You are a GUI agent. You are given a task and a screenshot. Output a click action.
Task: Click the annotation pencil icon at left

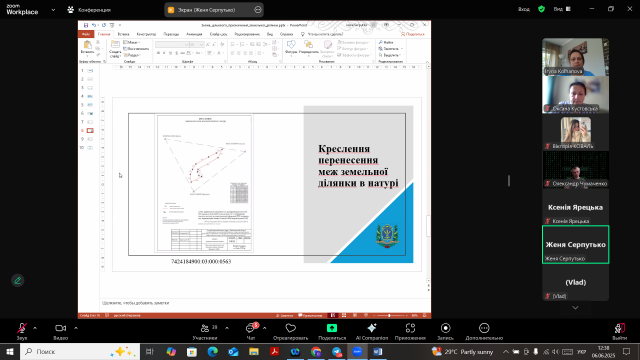click(18, 280)
